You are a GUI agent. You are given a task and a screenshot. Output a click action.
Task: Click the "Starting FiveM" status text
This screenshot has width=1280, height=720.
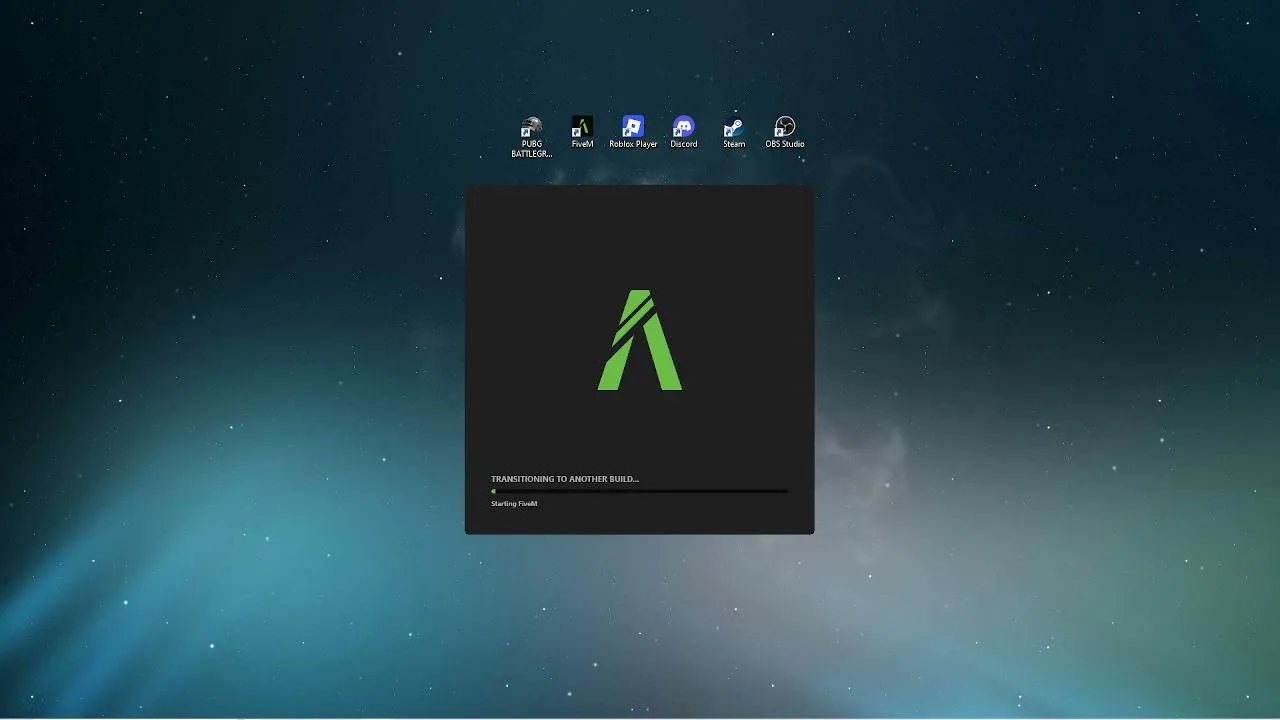point(514,503)
